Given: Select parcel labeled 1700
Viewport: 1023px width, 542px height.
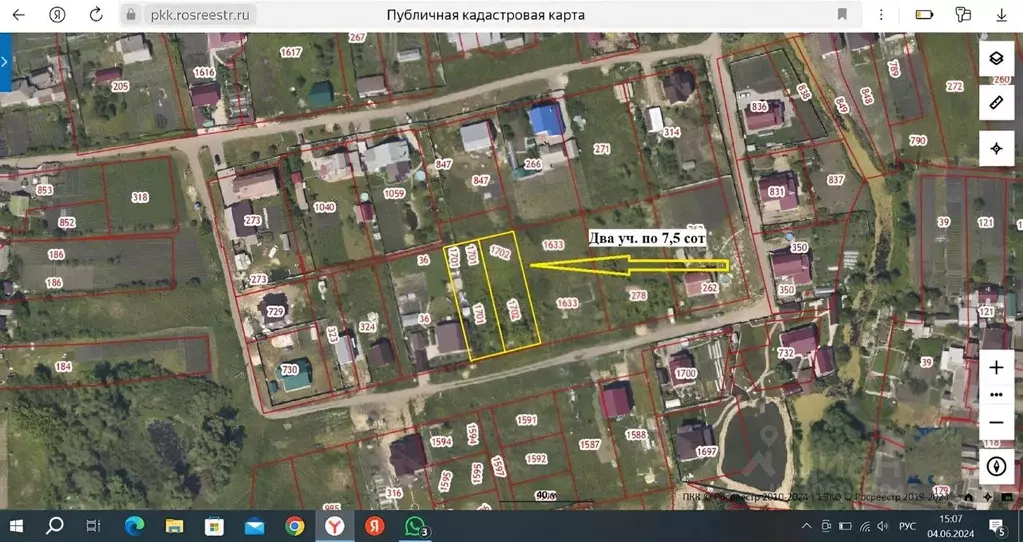Looking at the screenshot, I should pyautogui.click(x=686, y=374).
